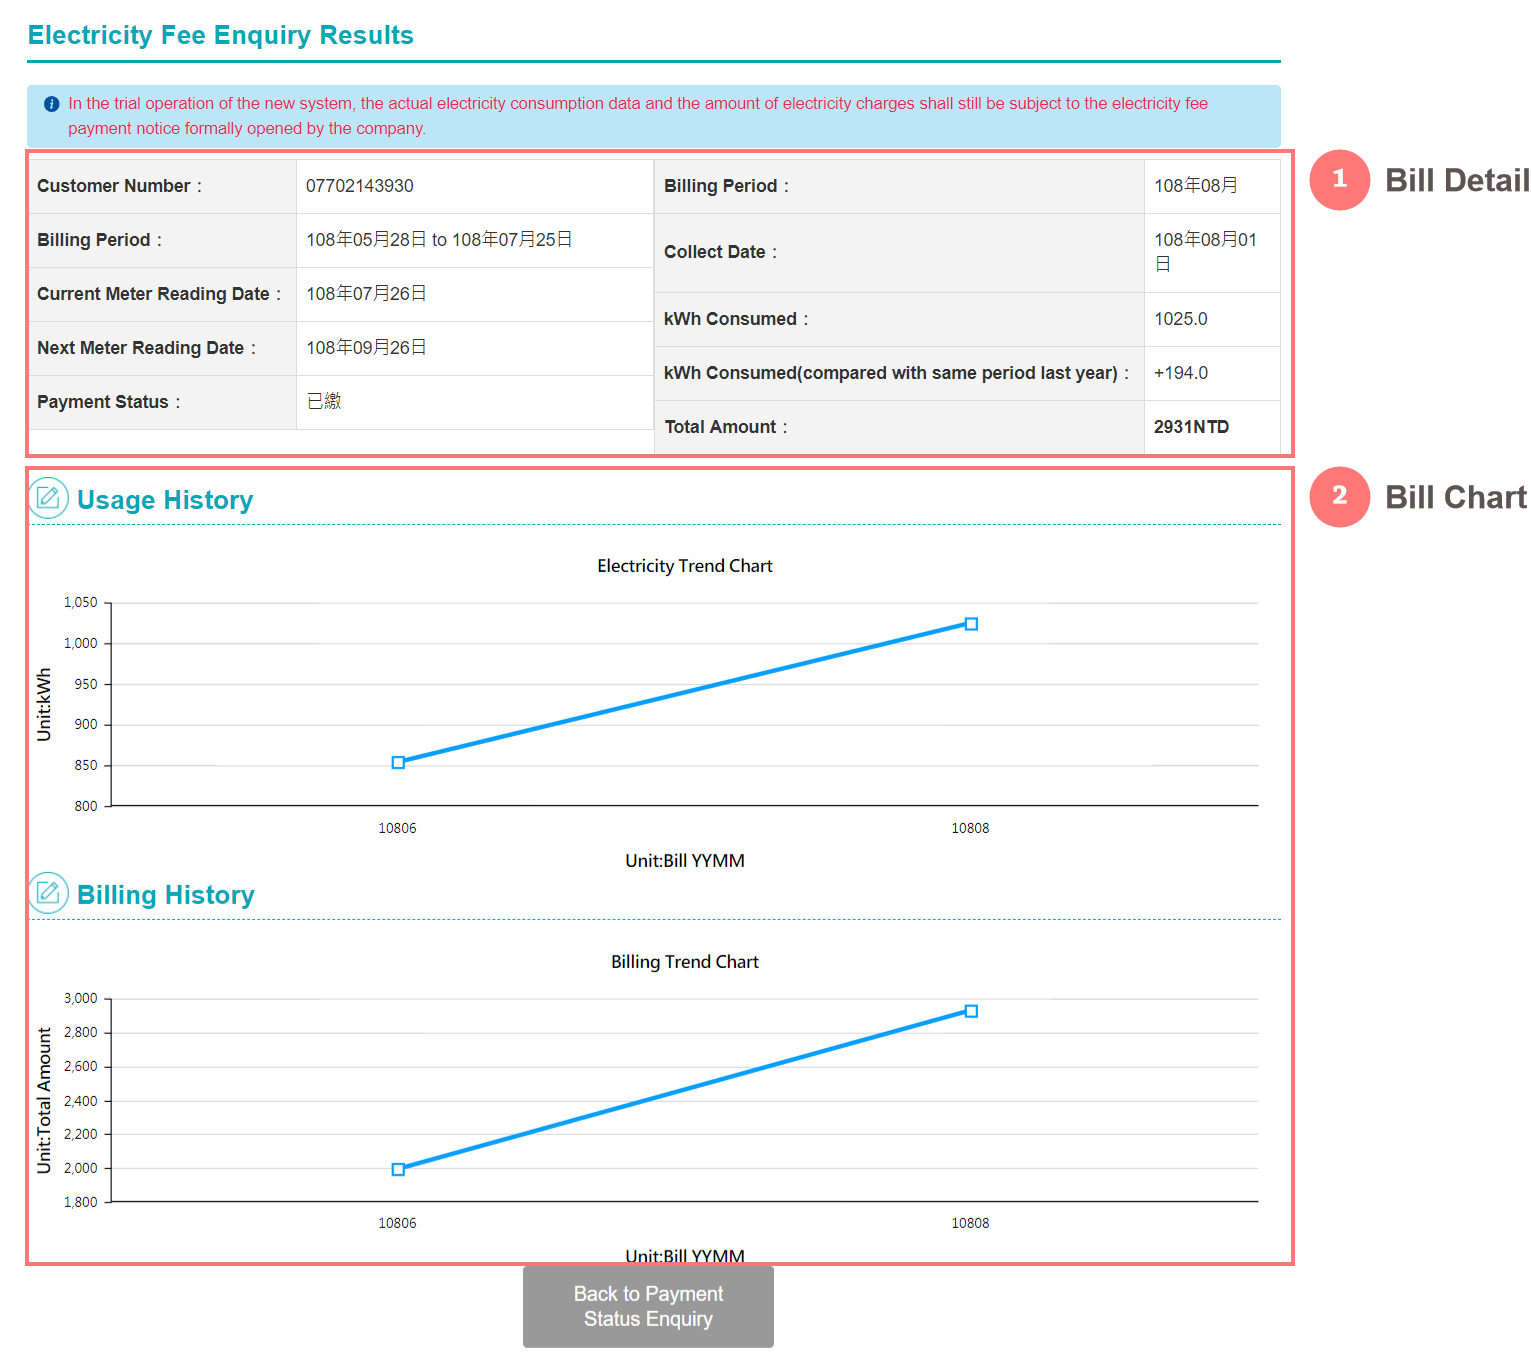1531x1364 pixels.
Task: Click the edit icon beside Usage History
Action: point(48,497)
